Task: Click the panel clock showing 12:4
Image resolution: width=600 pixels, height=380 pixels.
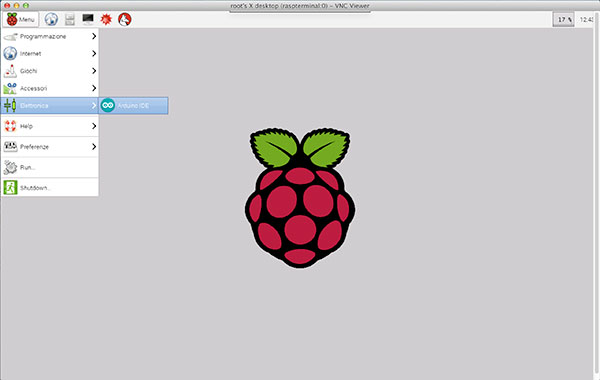Action: 588,20
